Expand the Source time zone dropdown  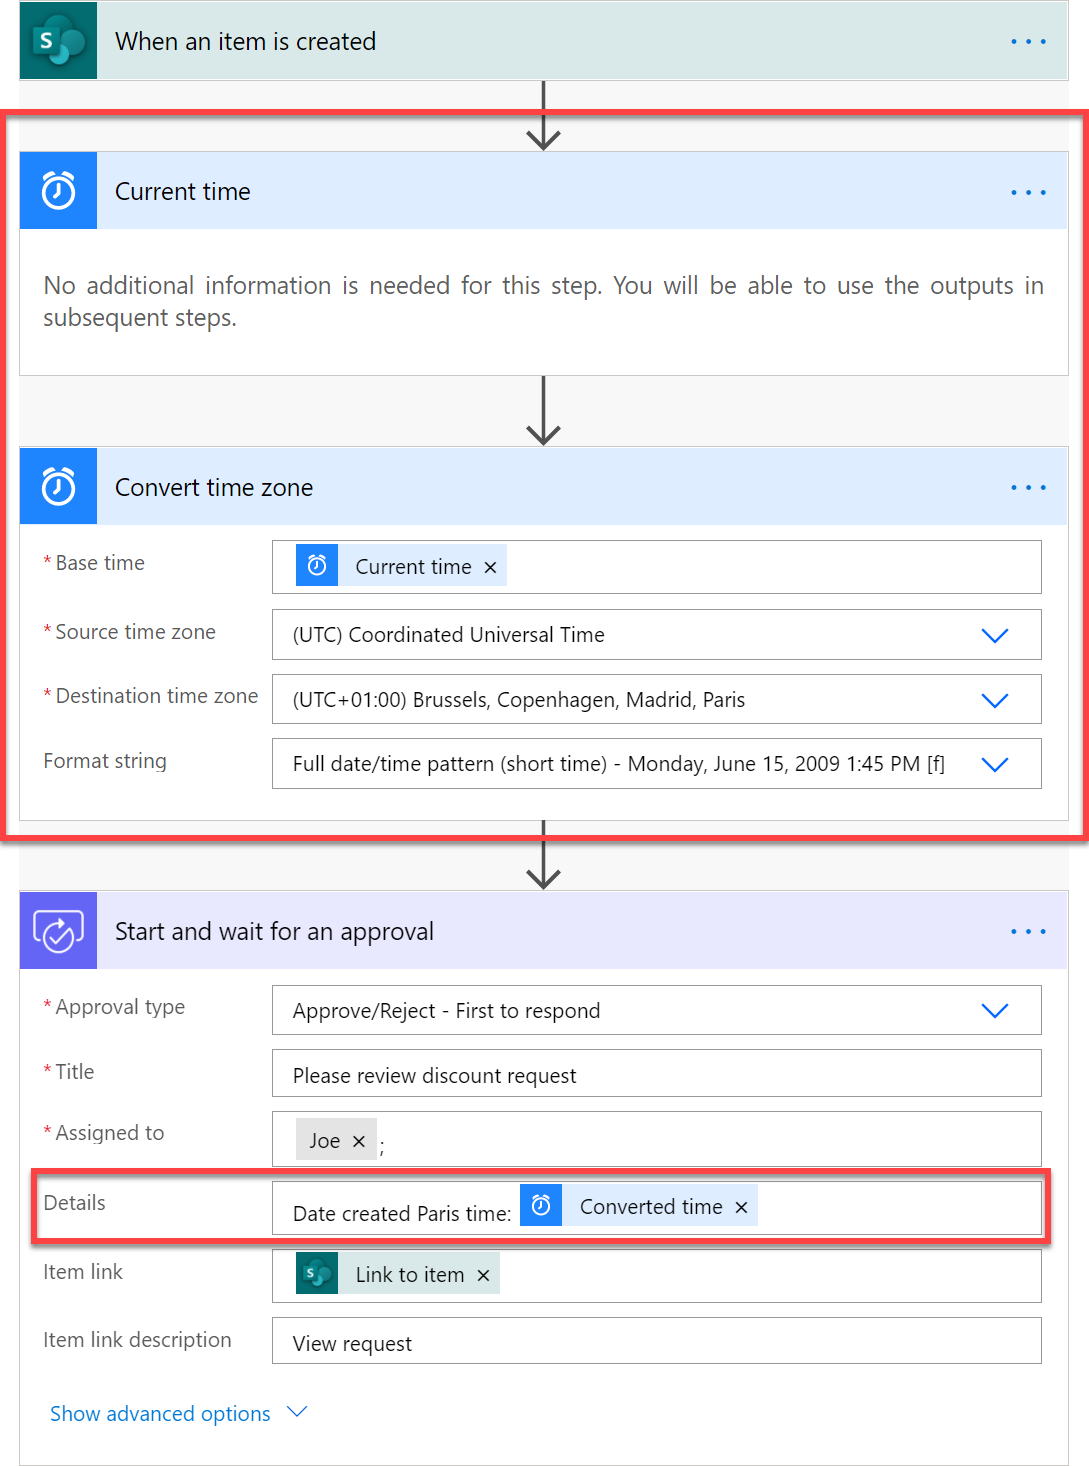994,635
